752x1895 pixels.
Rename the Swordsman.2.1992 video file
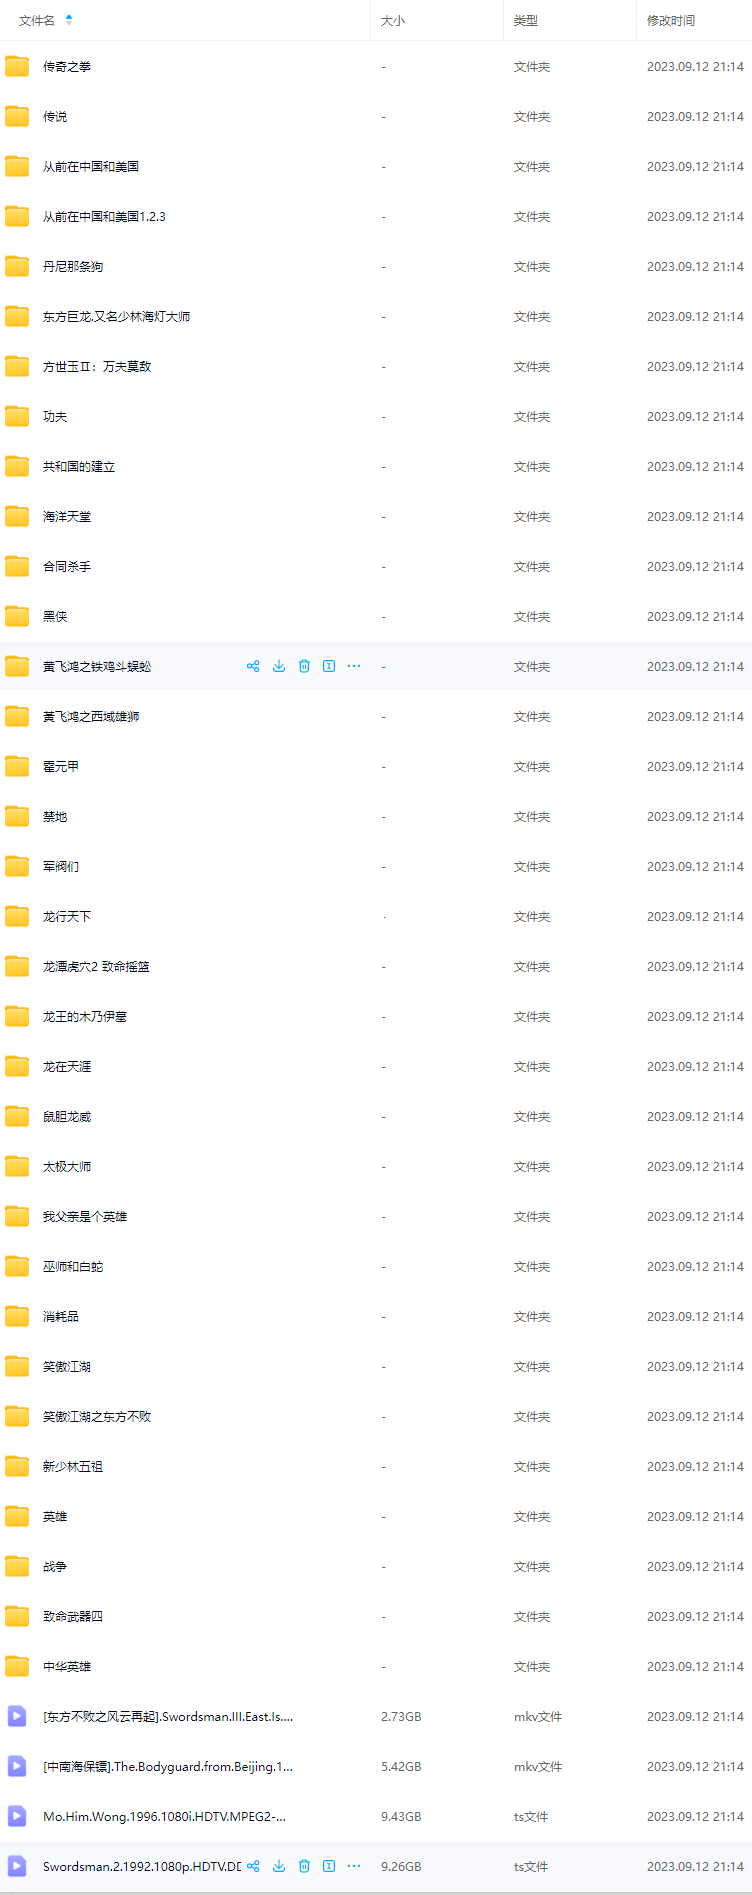pos(329,1866)
